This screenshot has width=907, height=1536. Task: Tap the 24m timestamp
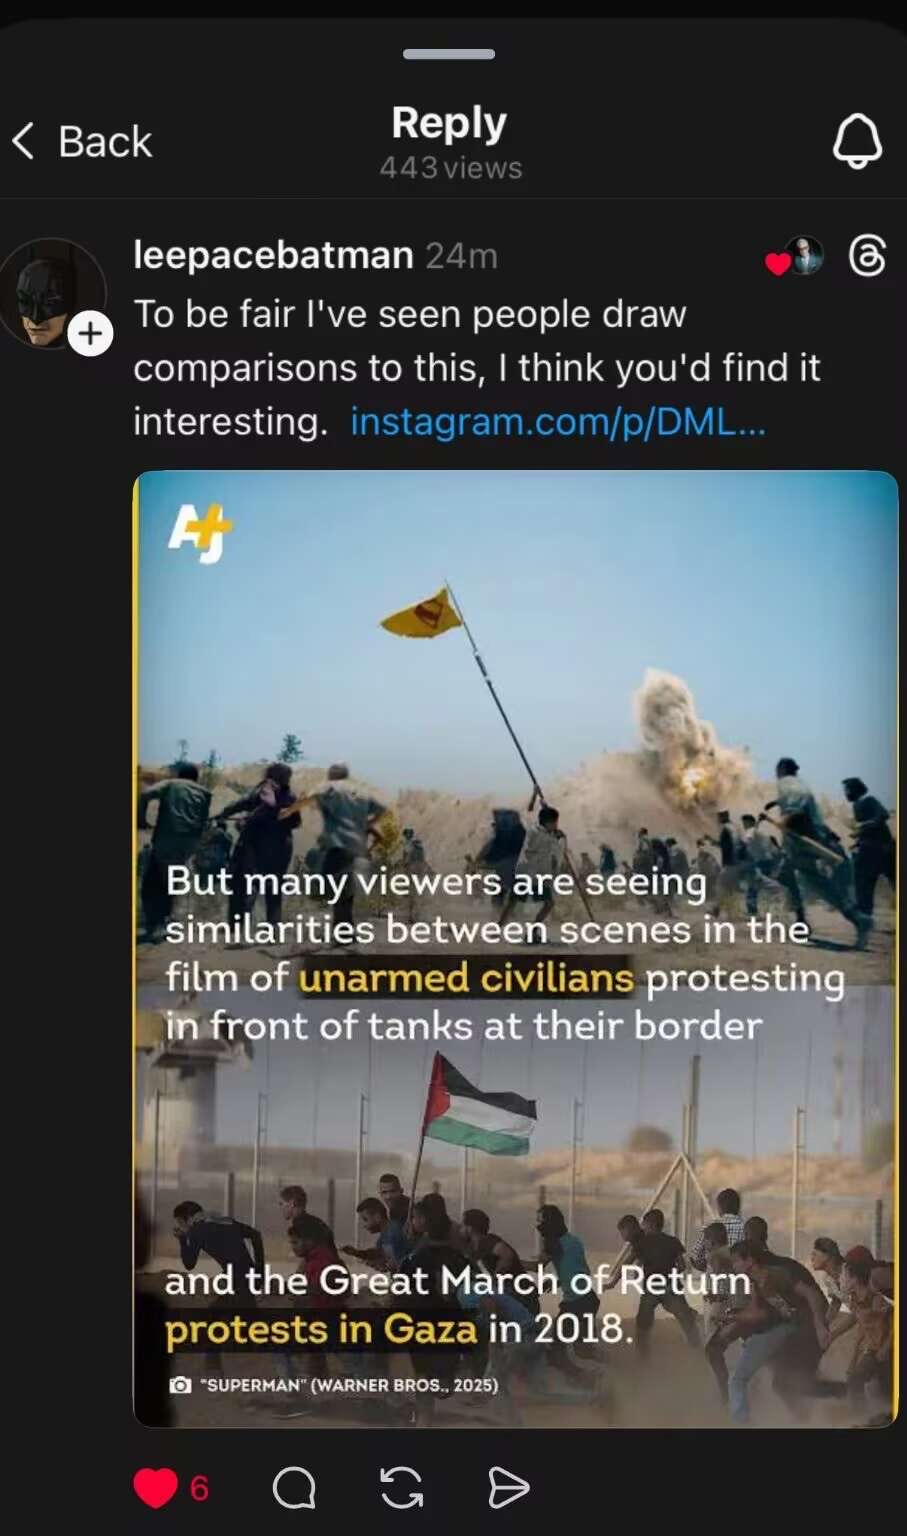pos(461,256)
